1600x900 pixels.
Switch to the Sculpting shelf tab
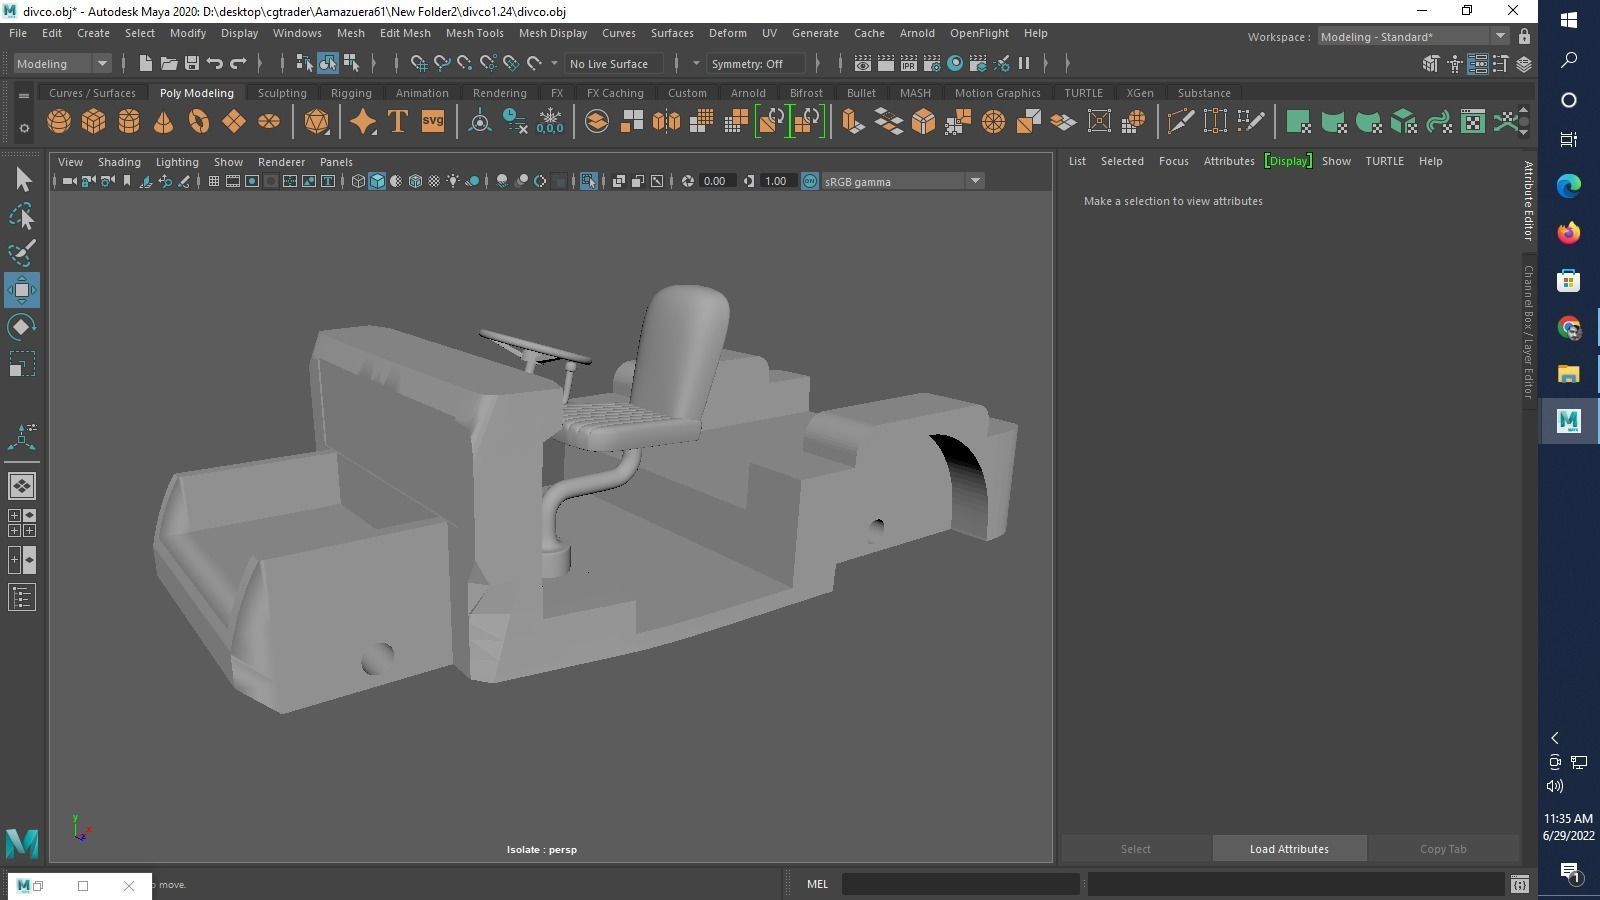click(x=282, y=93)
